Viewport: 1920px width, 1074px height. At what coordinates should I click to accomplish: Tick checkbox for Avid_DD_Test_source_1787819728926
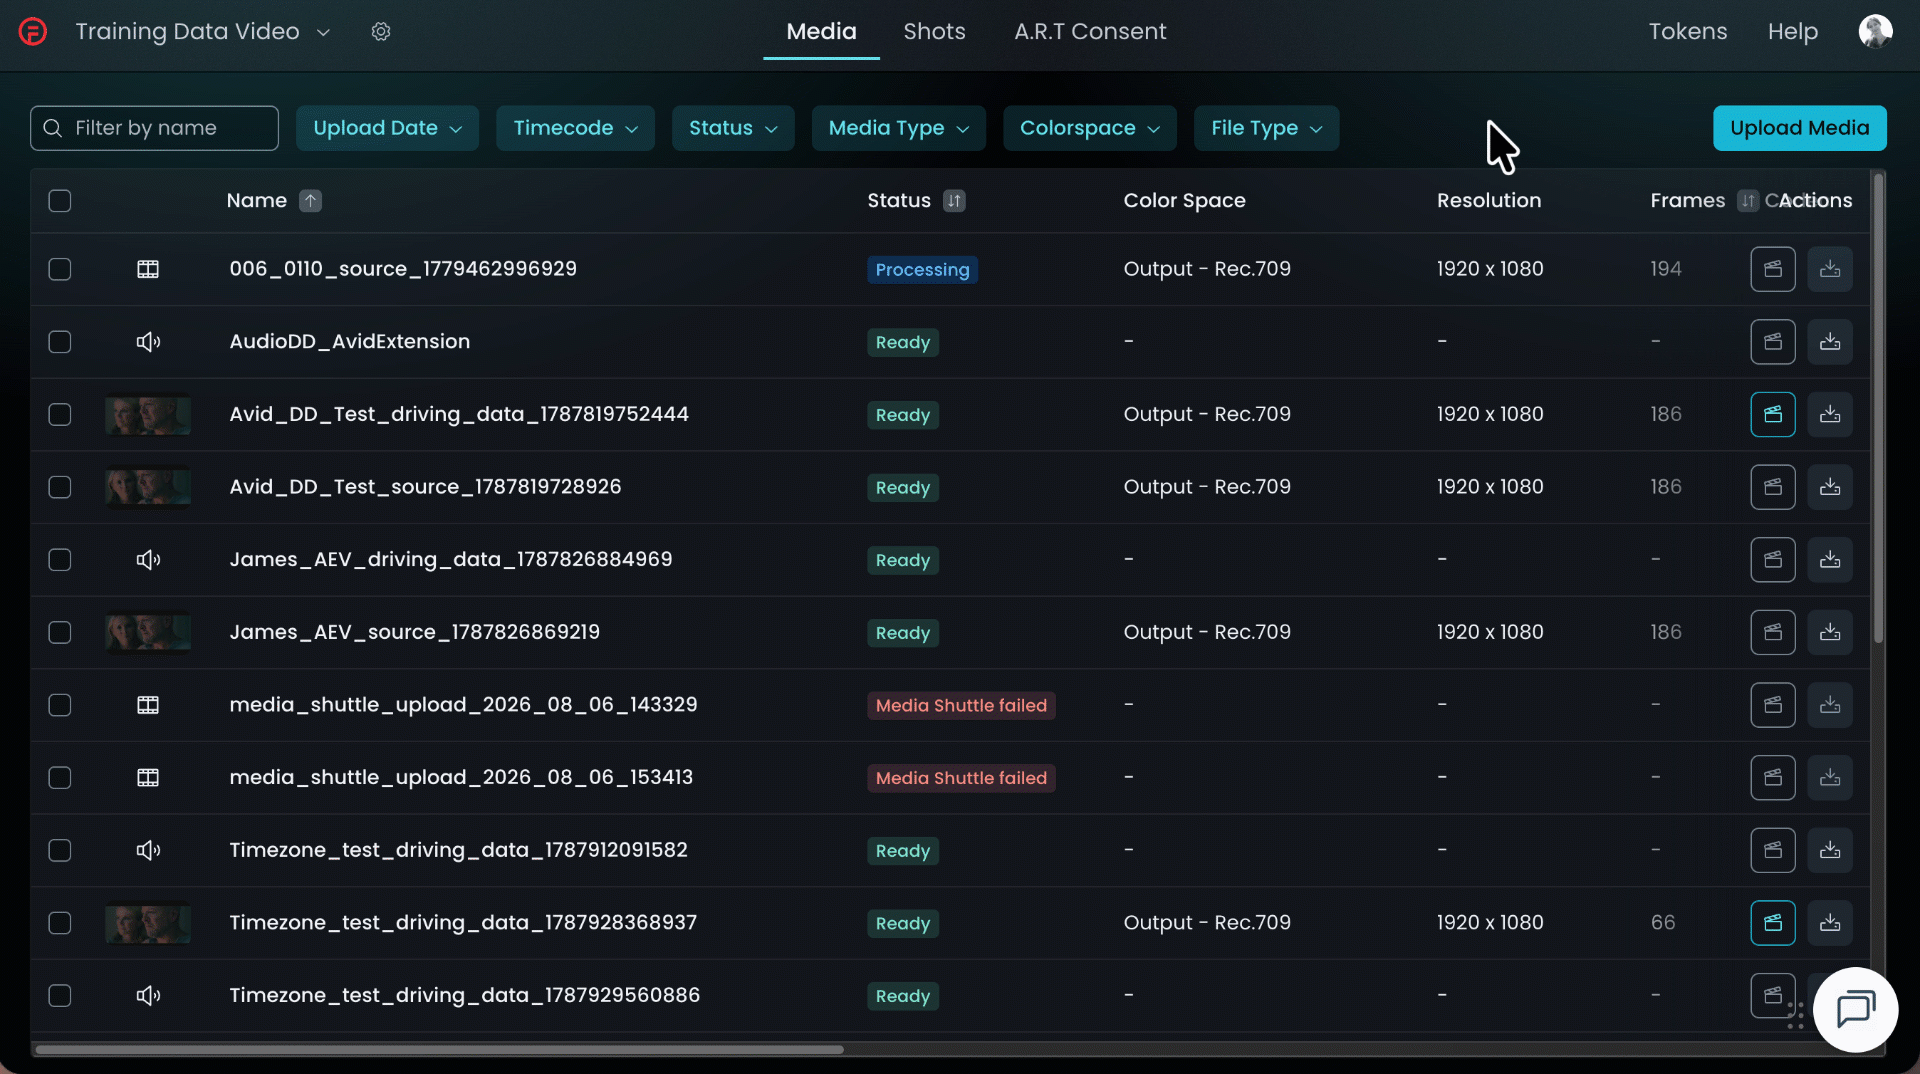[60, 487]
